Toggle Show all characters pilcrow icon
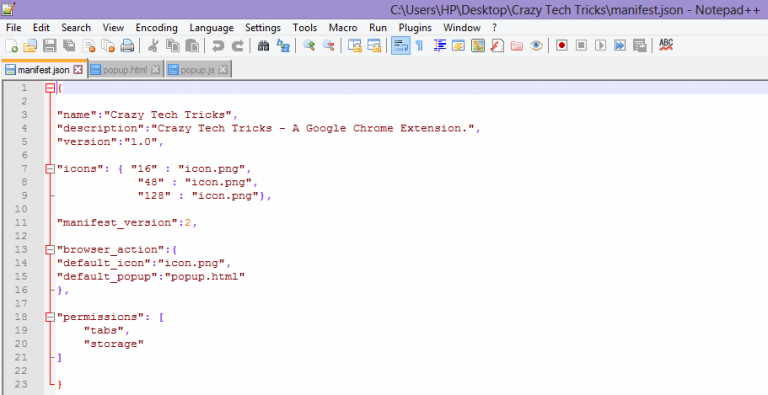768x395 pixels. click(x=420, y=46)
